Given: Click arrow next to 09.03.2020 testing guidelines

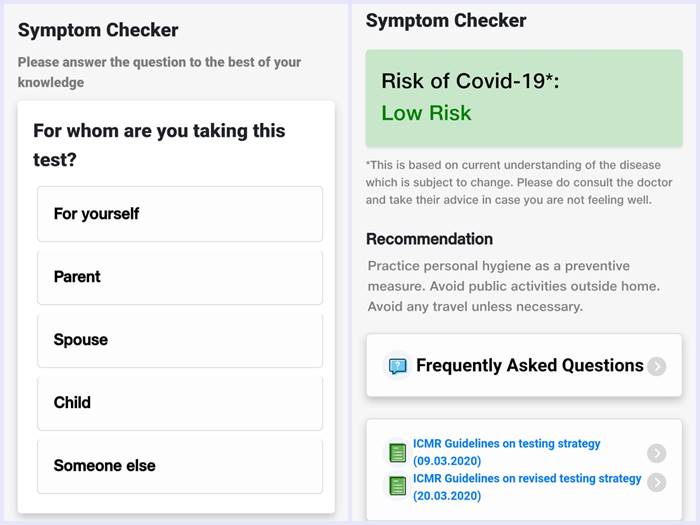Looking at the screenshot, I should point(656,453).
